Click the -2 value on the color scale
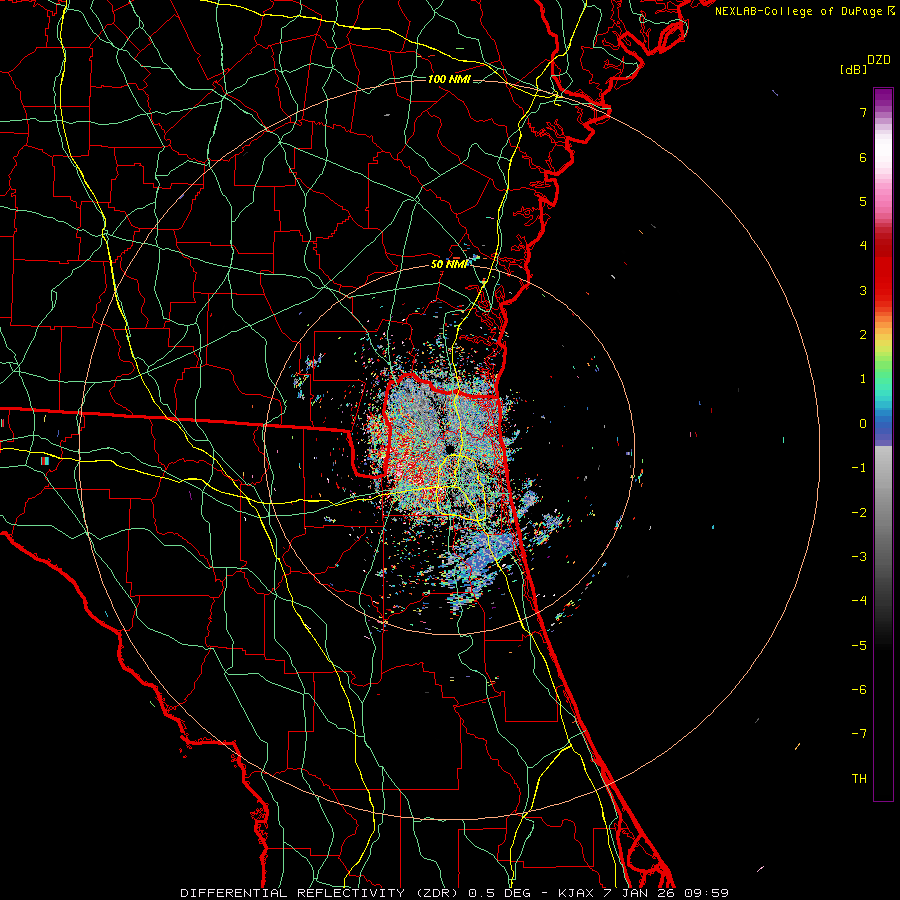 point(859,513)
